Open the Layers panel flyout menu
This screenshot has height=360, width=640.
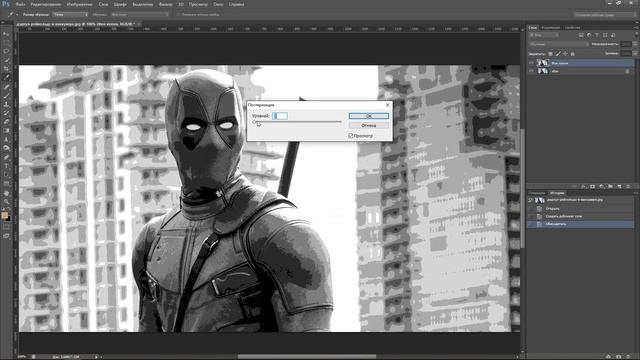tap(636, 27)
